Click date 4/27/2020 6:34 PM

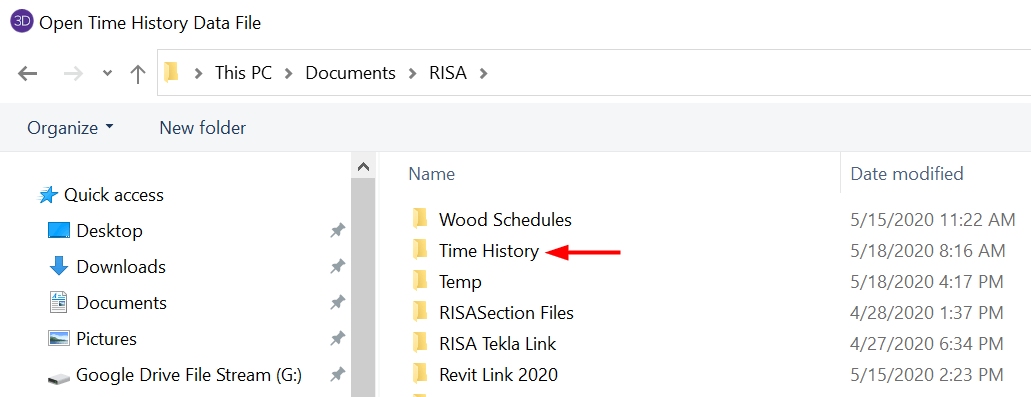point(926,344)
